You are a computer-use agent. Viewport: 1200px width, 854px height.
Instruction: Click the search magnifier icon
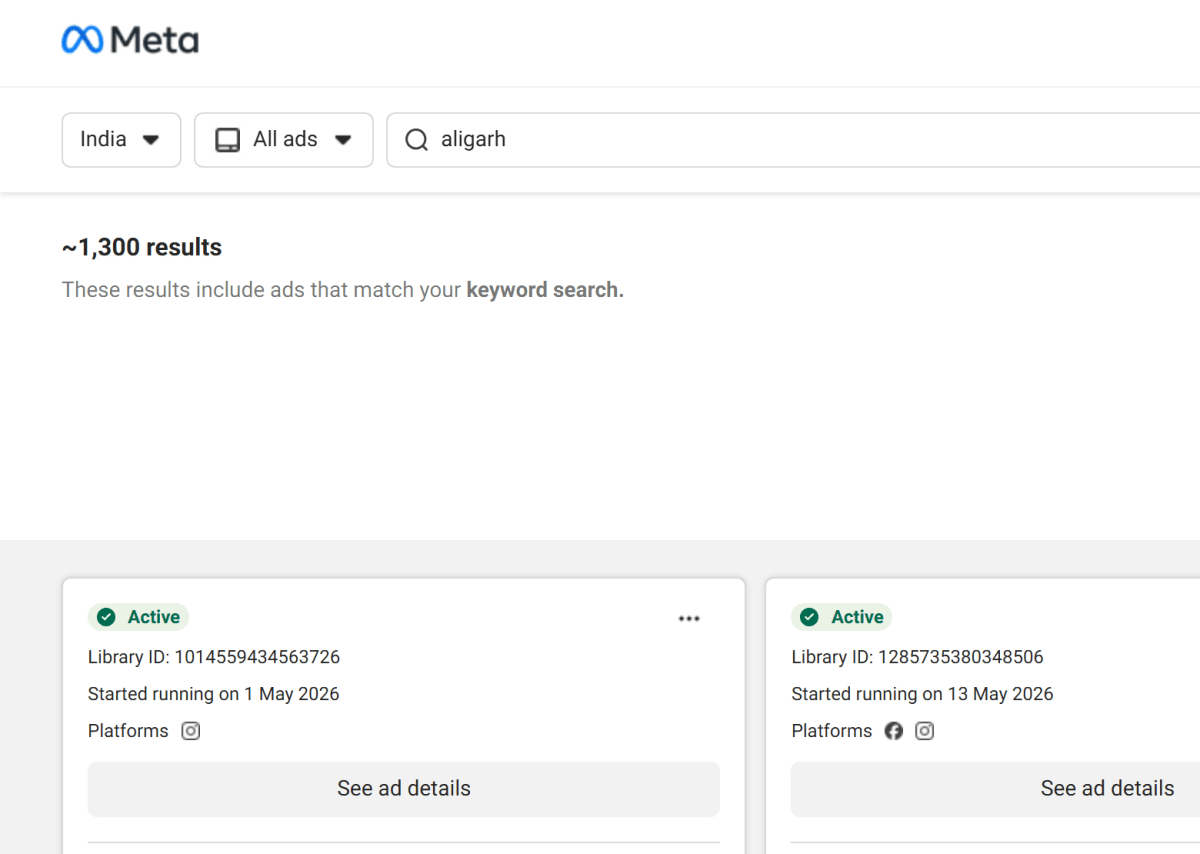(416, 140)
